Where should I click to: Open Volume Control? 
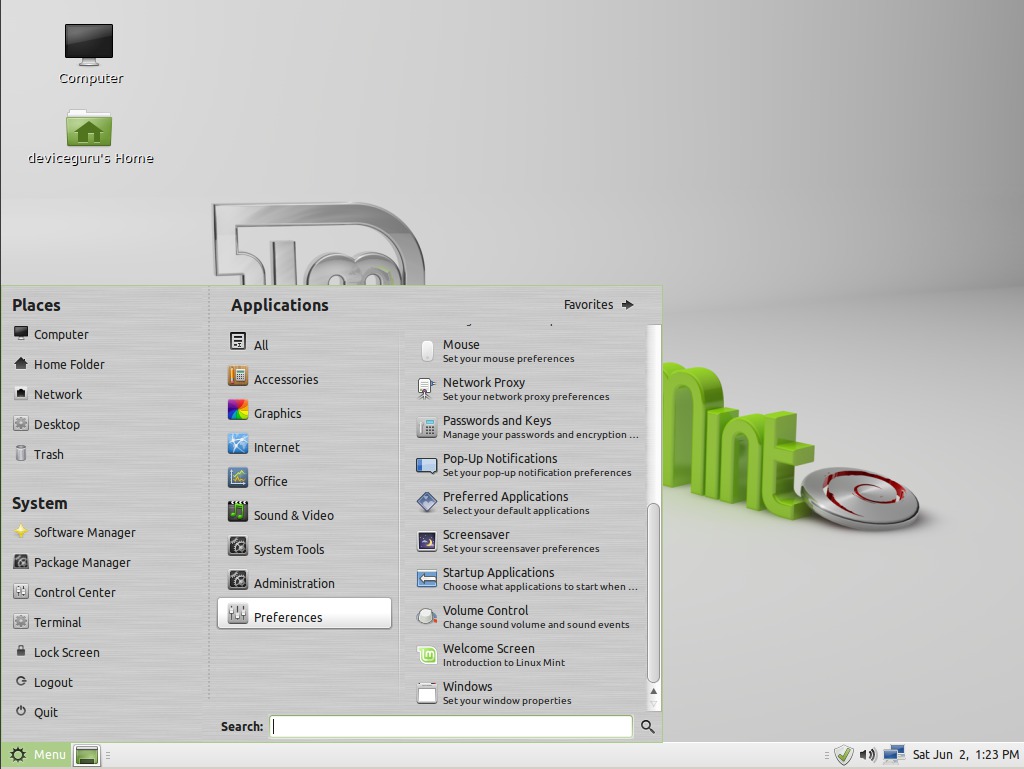[x=525, y=616]
